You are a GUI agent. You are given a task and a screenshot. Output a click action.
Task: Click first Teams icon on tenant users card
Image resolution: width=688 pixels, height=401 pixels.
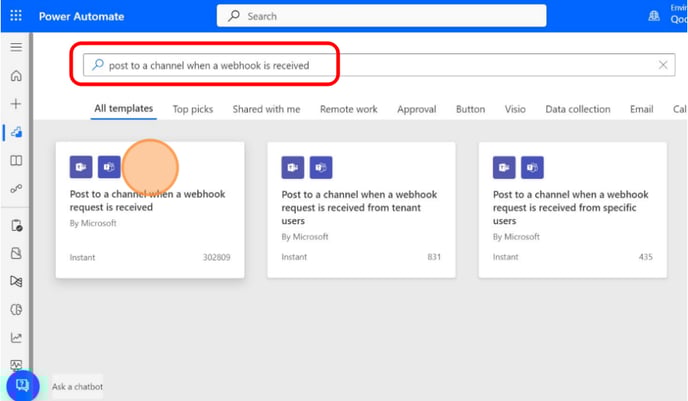293,167
